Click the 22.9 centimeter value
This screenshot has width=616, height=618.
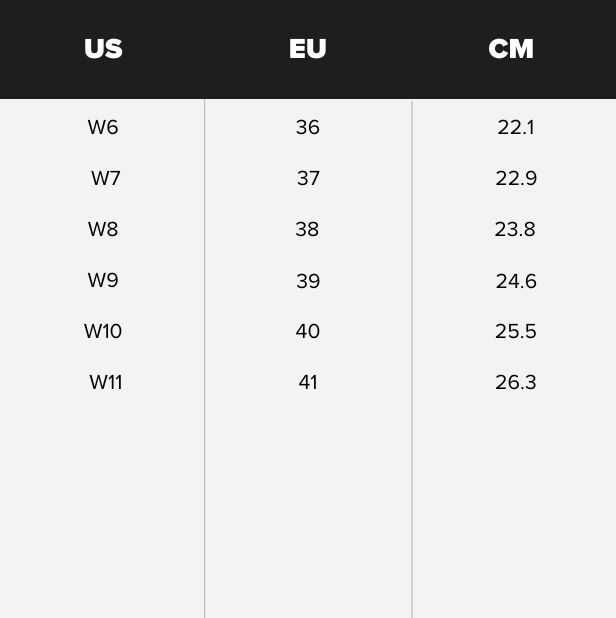point(516,178)
